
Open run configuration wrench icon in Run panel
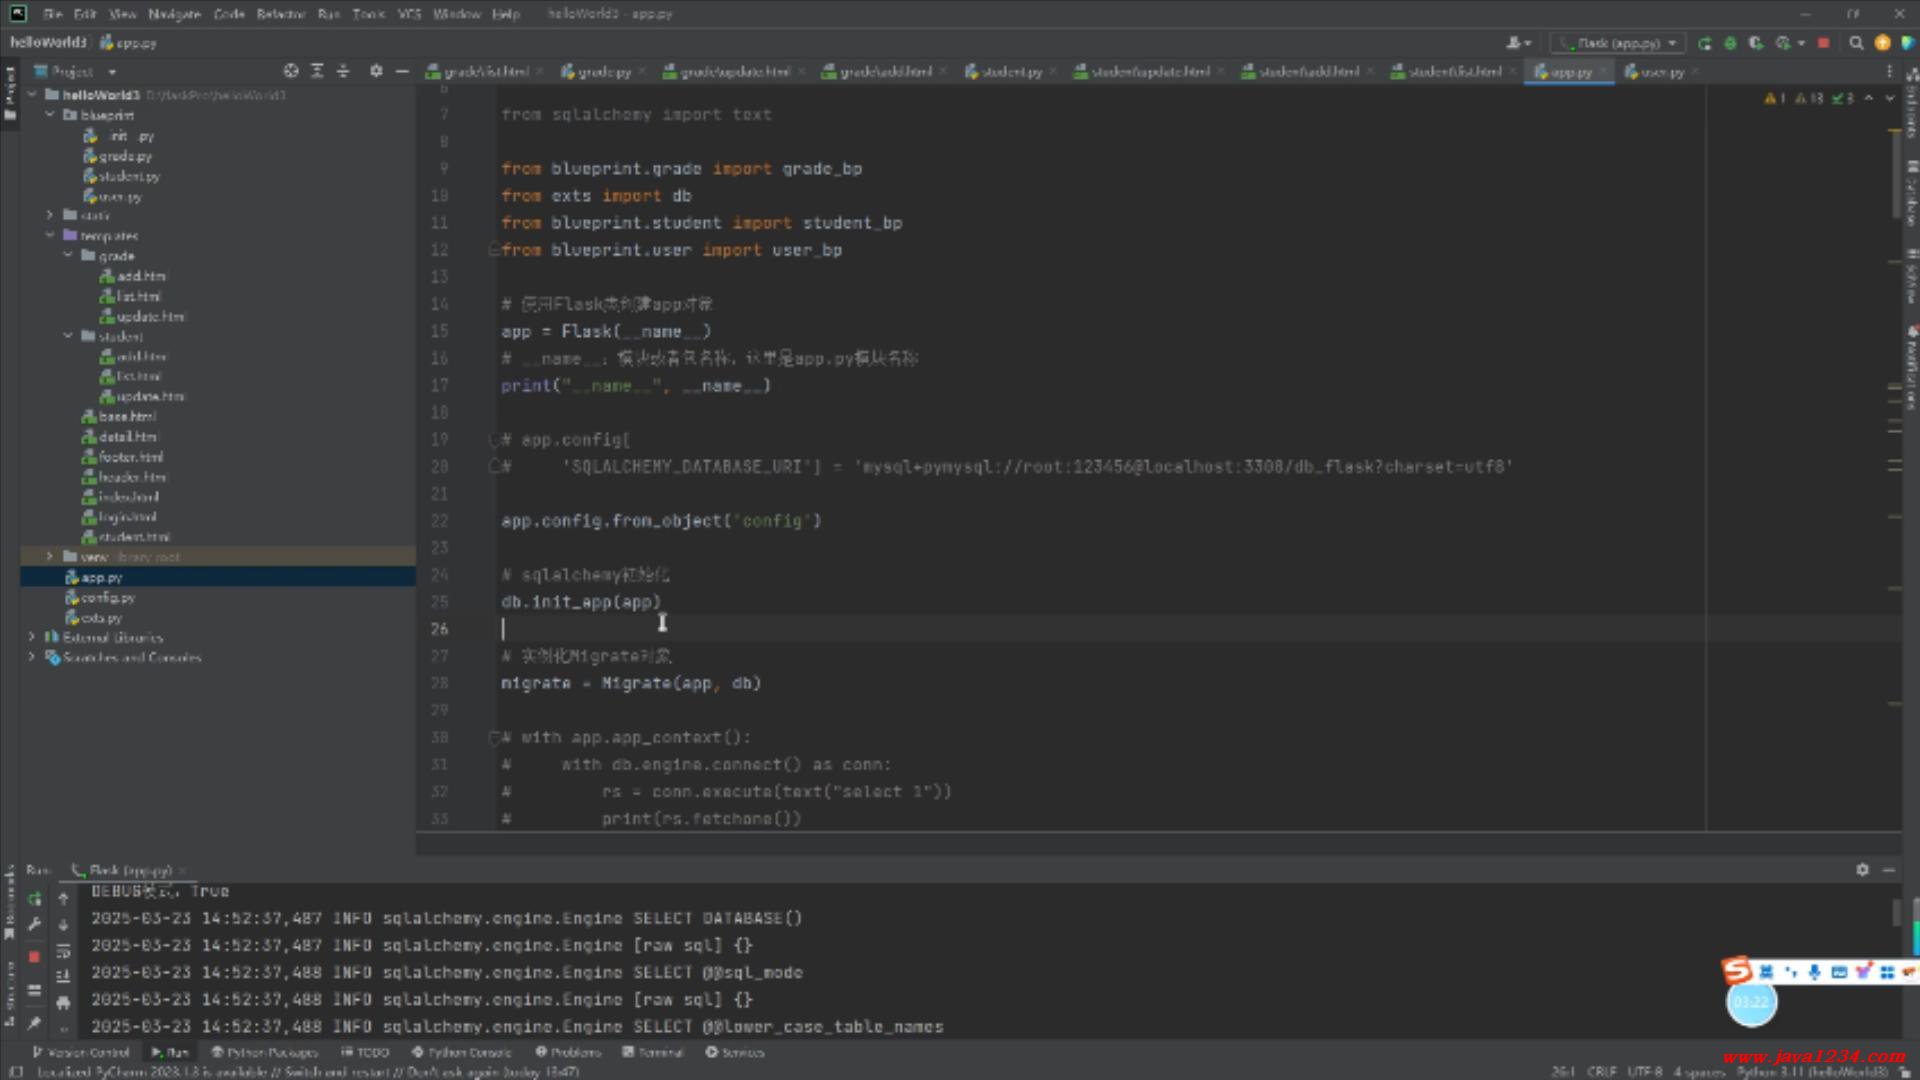35,924
